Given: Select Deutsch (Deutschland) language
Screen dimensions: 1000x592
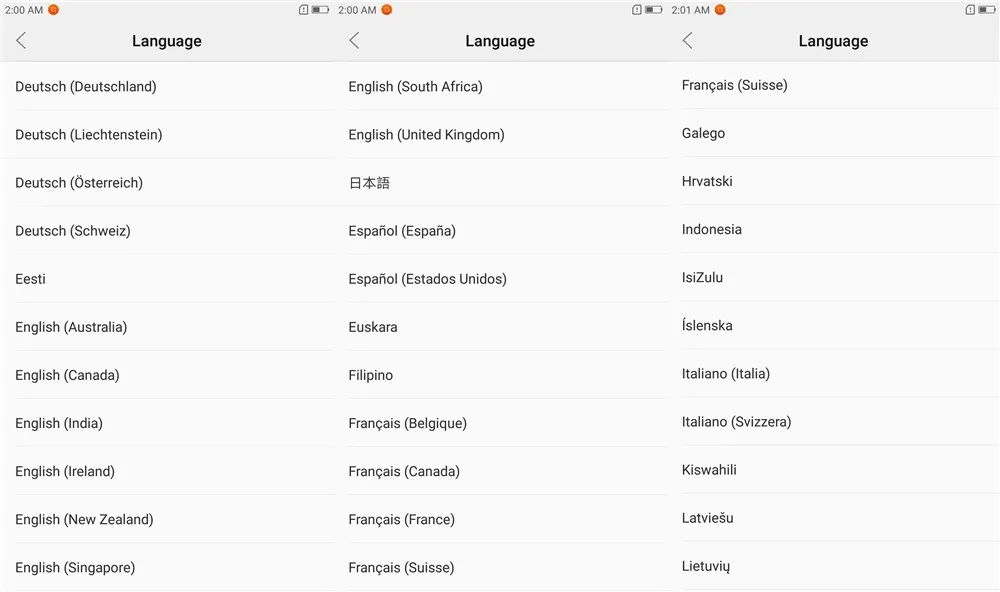Looking at the screenshot, I should tap(167, 86).
